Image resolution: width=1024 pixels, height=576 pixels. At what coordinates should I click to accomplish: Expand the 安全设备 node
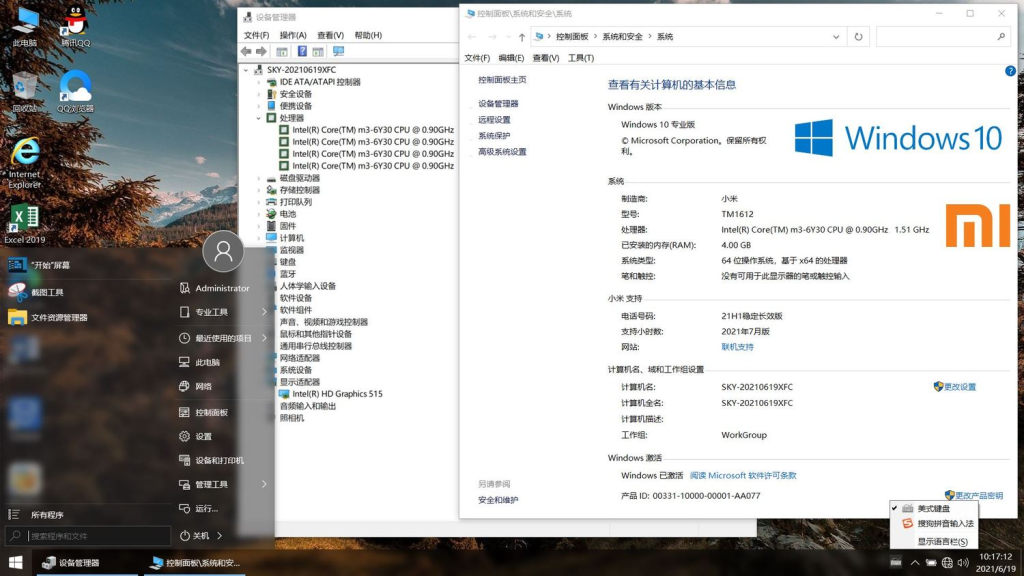[259, 94]
